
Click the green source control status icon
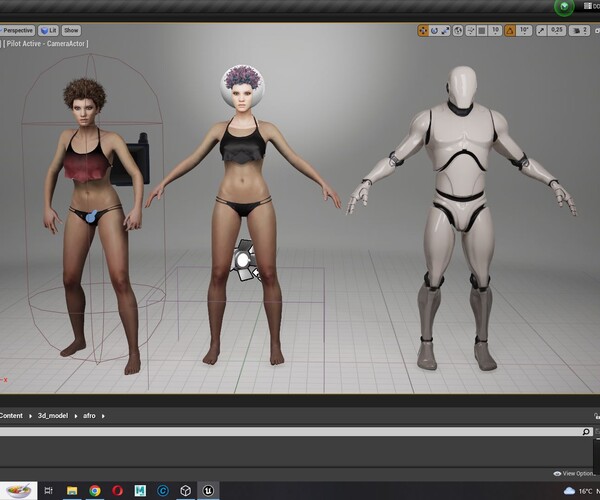point(564,7)
